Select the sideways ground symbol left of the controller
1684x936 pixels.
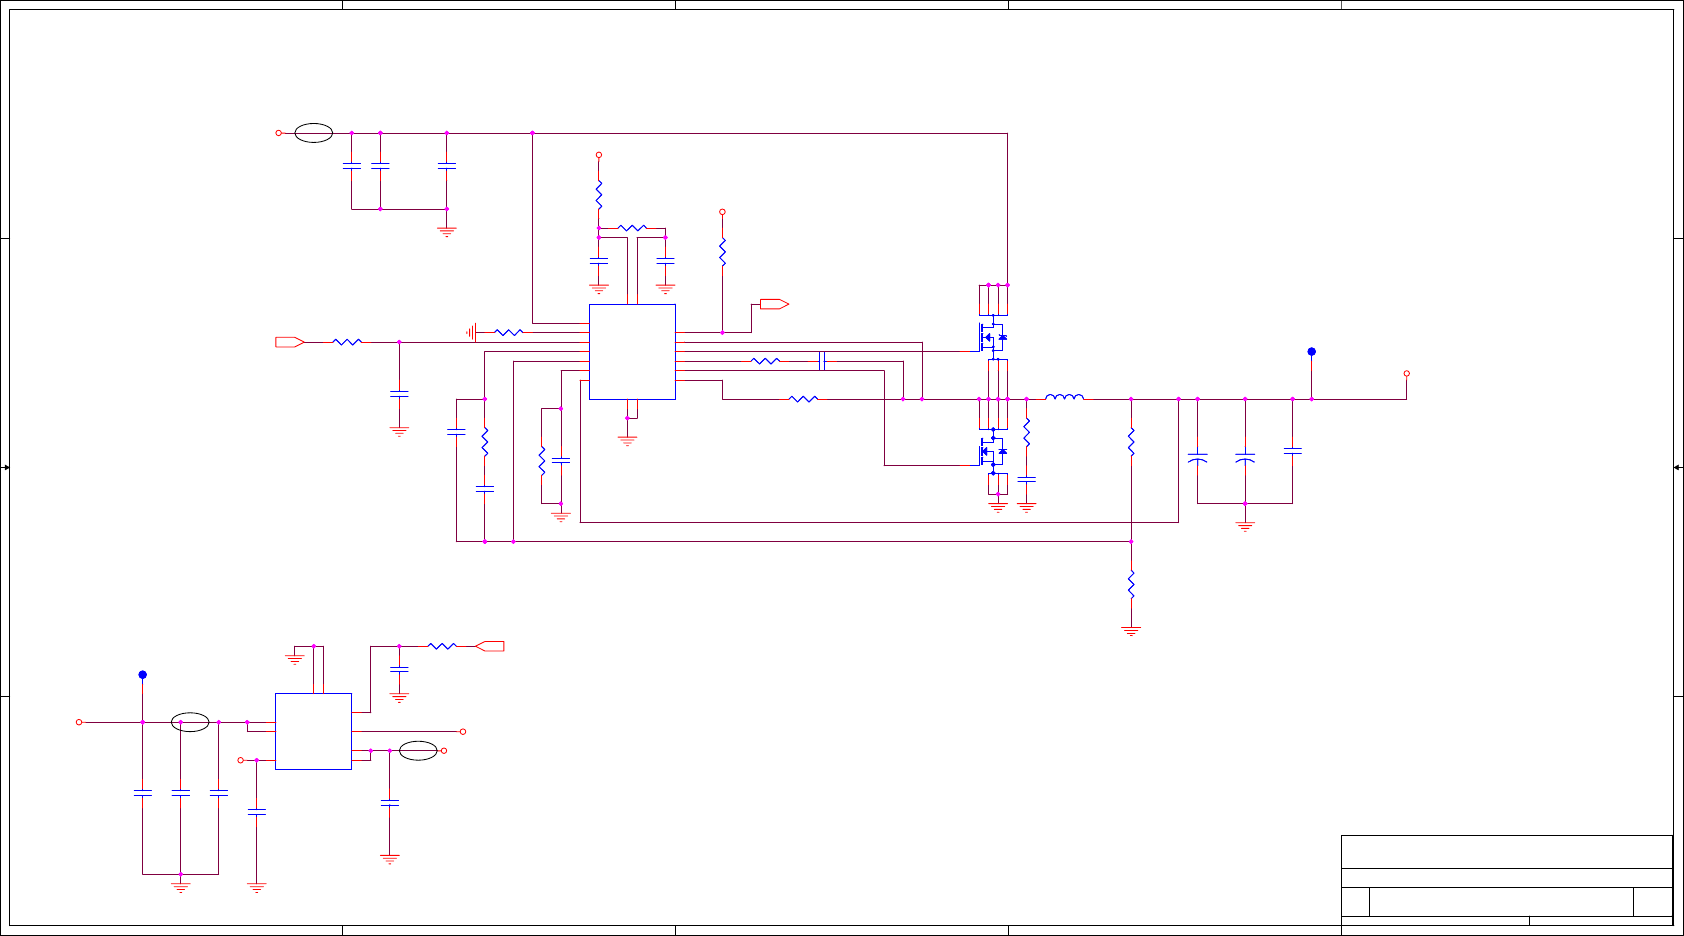coord(471,332)
